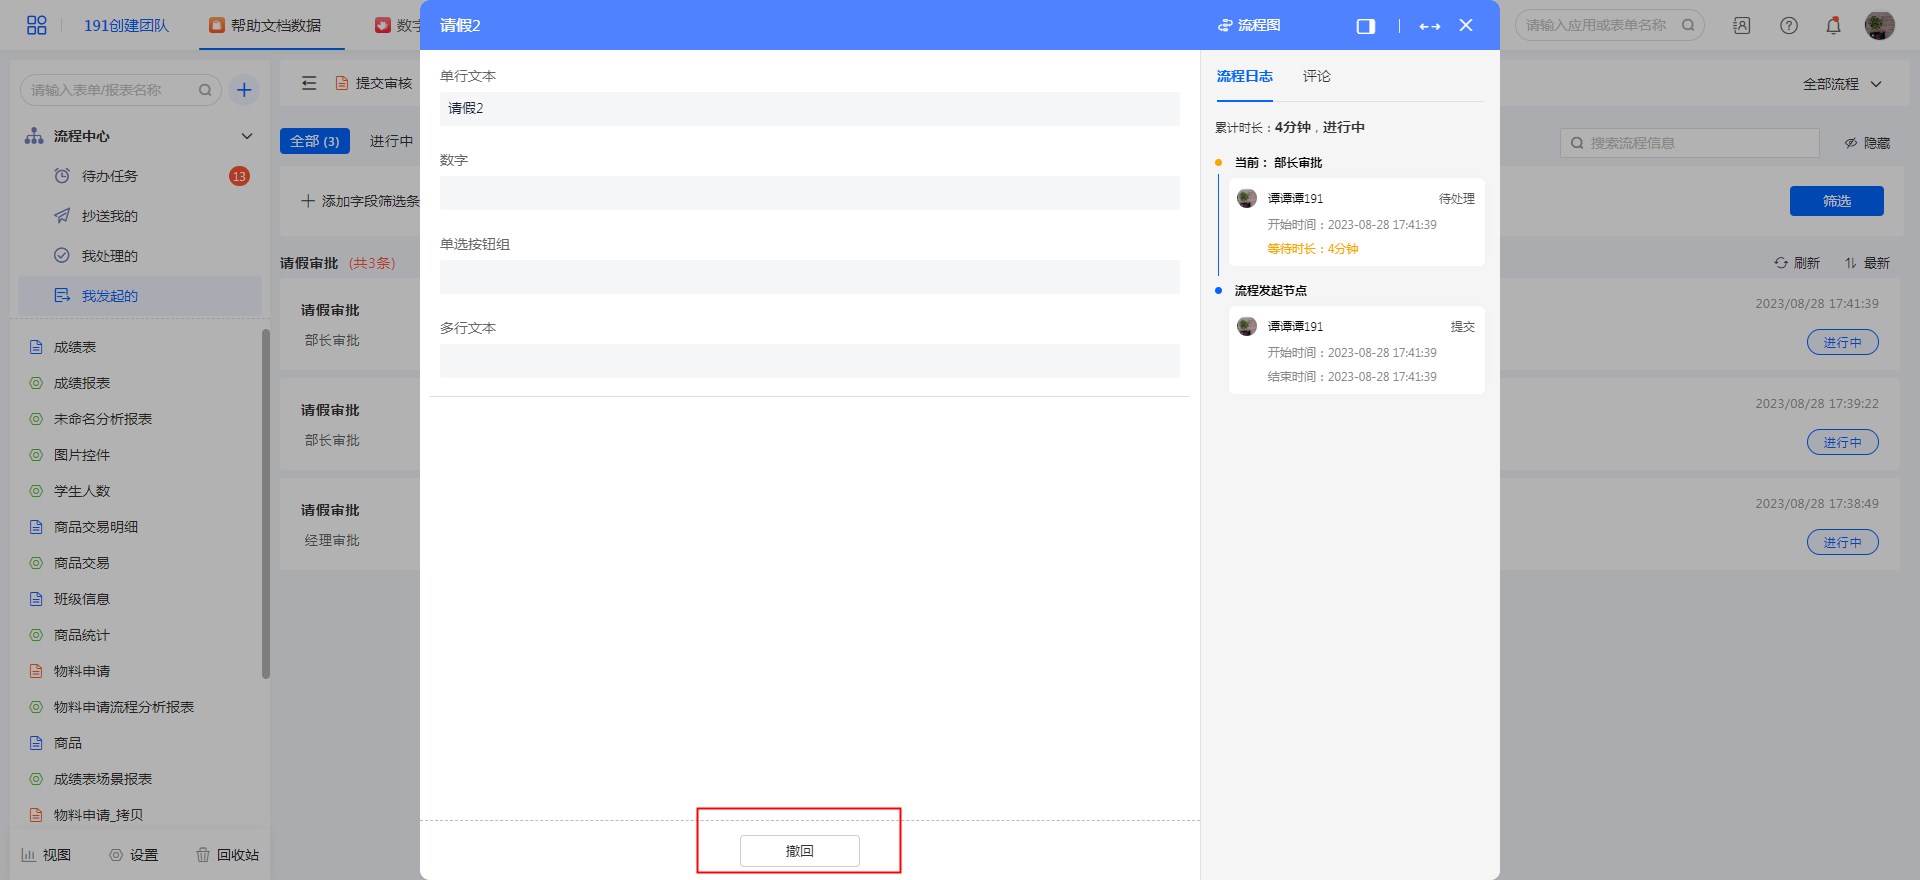The image size is (1920, 880).
Task: Click the app grid icon at top left
Action: click(36, 25)
